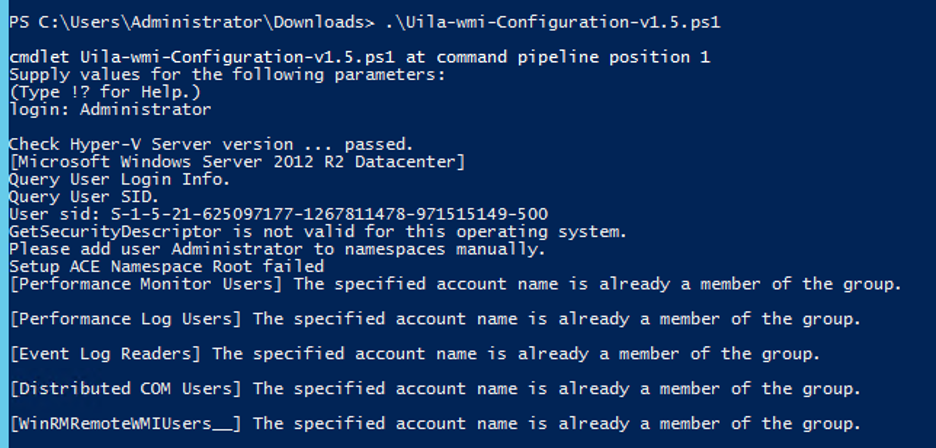Click the Windows Server 2012 R2 Datacenter text
The width and height of the screenshot is (936, 448).
tap(237, 162)
